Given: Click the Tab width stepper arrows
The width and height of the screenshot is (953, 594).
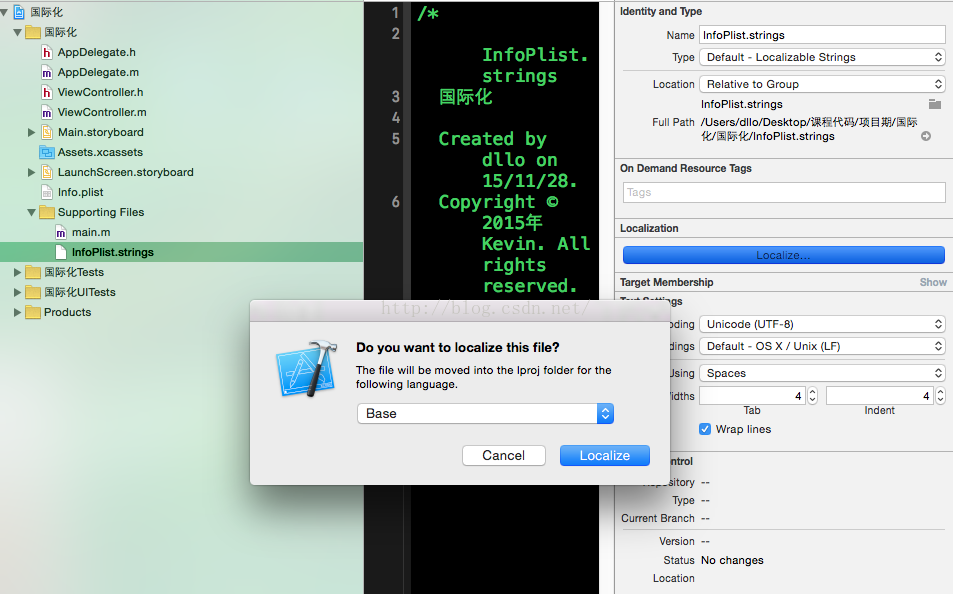Looking at the screenshot, I should point(813,396).
